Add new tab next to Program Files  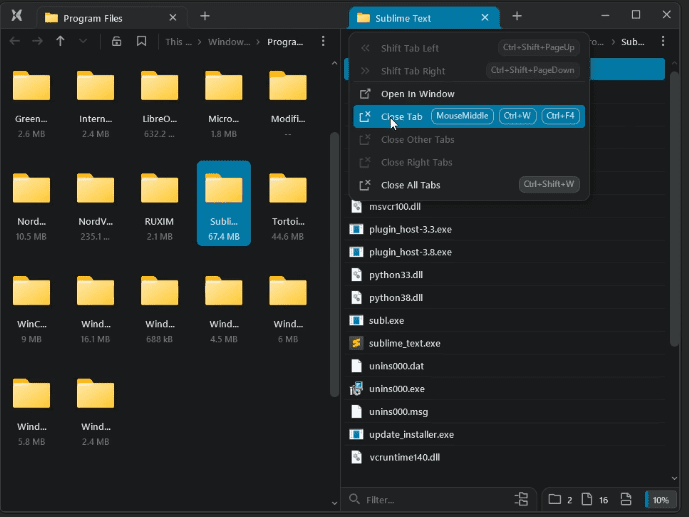205,16
